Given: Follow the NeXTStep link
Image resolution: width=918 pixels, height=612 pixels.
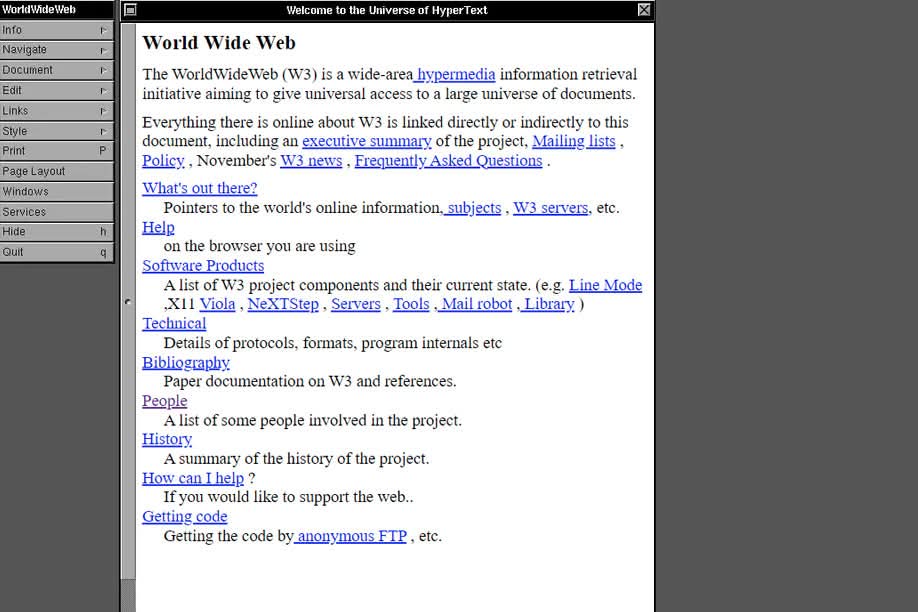Looking at the screenshot, I should [283, 304].
